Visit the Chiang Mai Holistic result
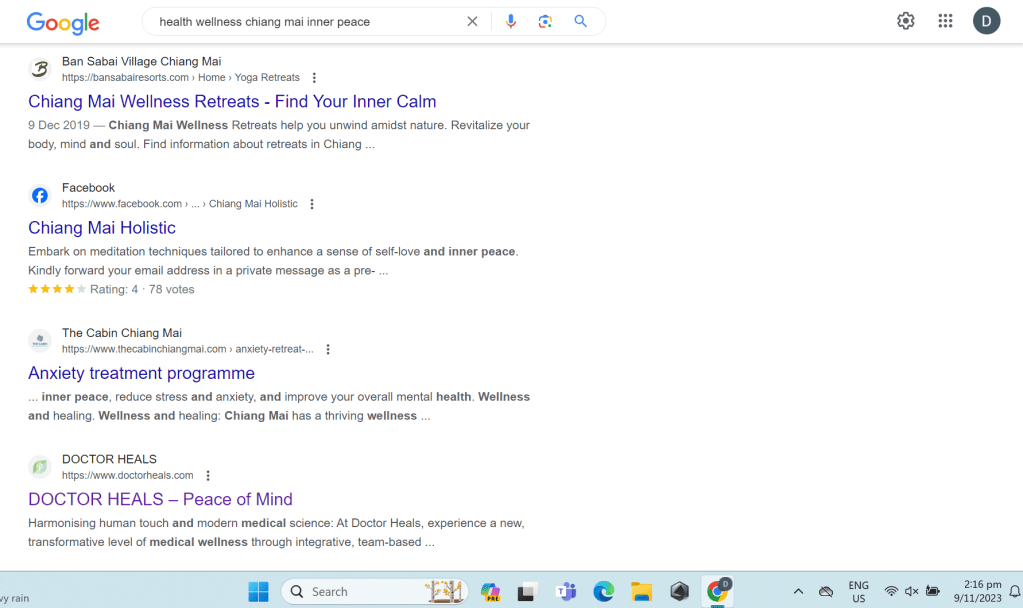Viewport: 1023px width, 608px height. pyautogui.click(x=102, y=228)
